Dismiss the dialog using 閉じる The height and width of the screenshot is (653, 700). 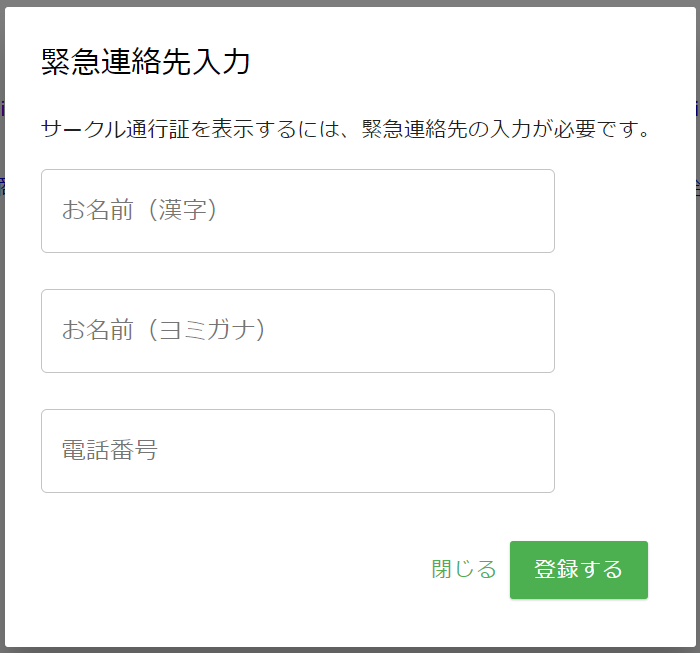pyautogui.click(x=463, y=570)
